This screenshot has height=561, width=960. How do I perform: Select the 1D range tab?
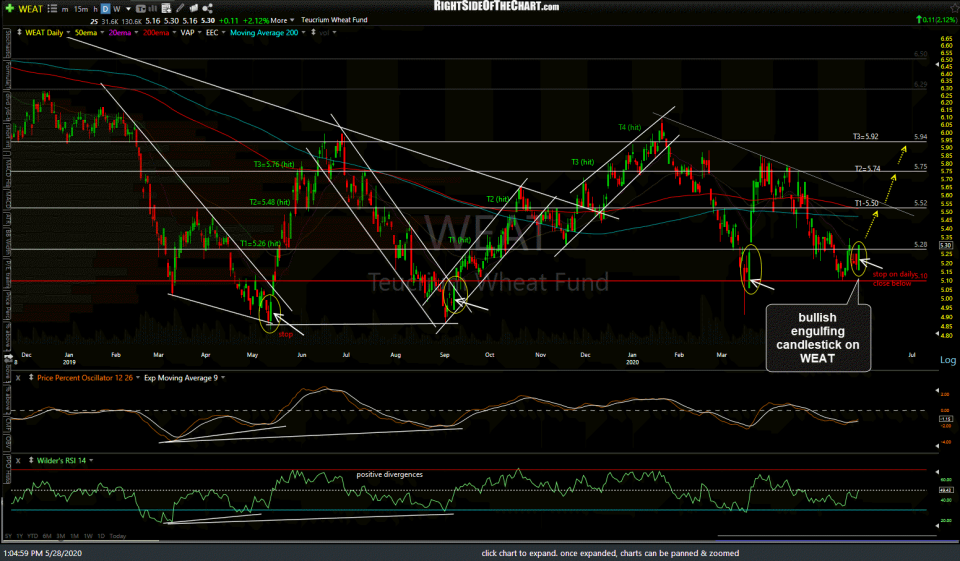tap(101, 536)
